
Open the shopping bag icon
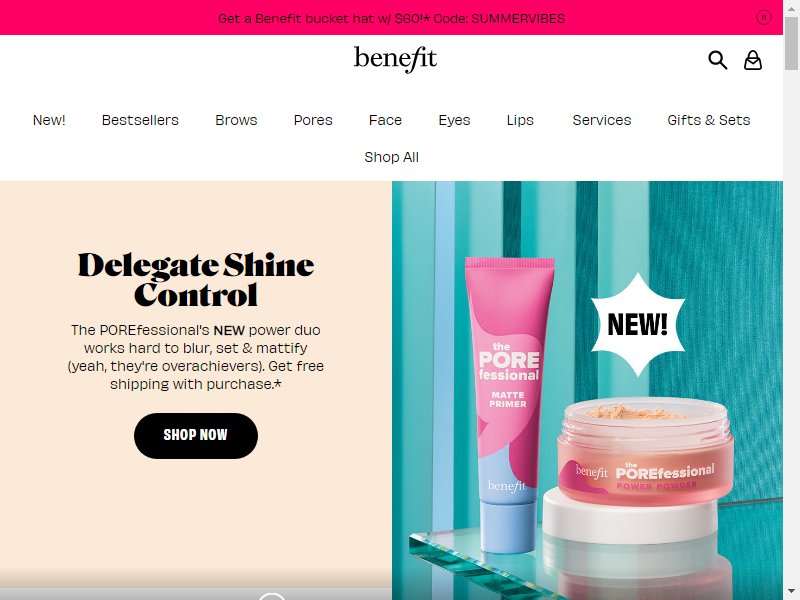[x=753, y=60]
